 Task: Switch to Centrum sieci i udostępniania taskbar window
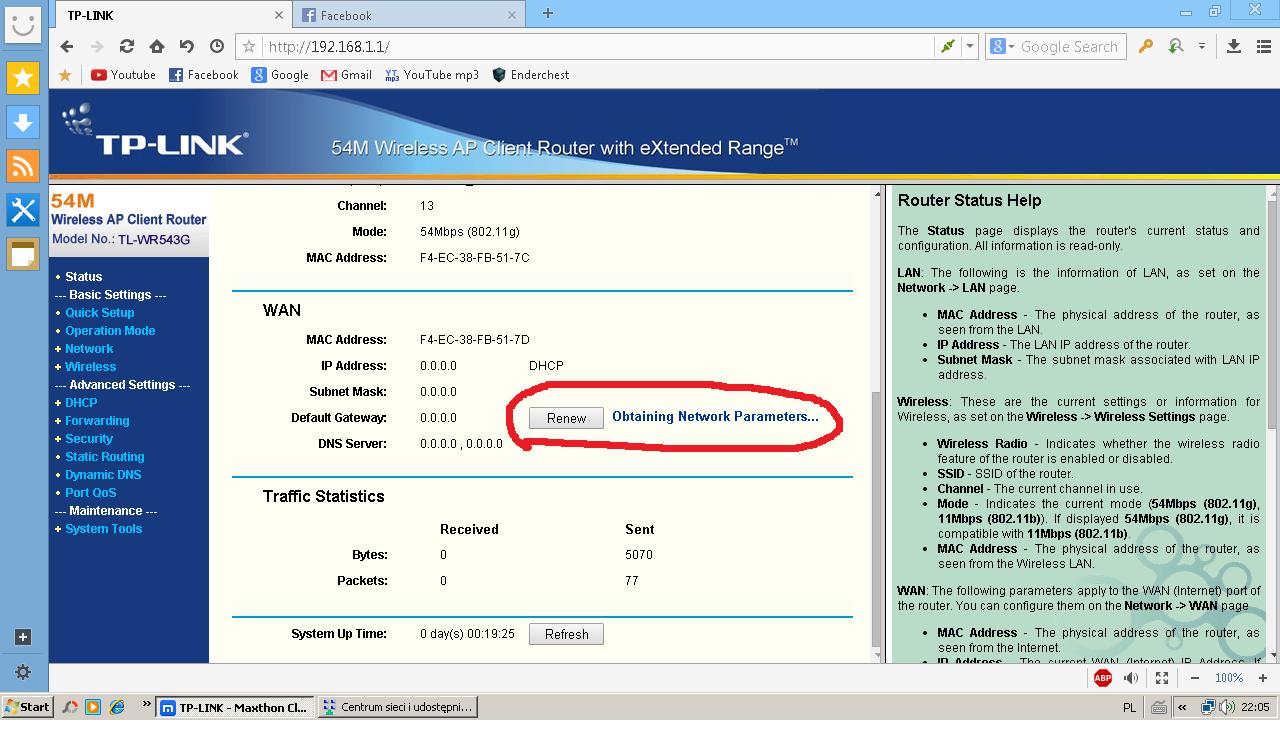[x=397, y=706]
